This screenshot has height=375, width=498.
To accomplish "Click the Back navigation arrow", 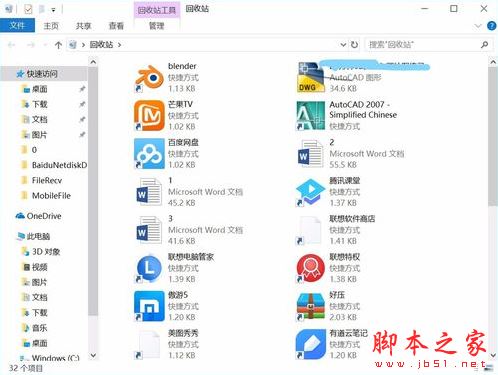I will (x=11, y=45).
